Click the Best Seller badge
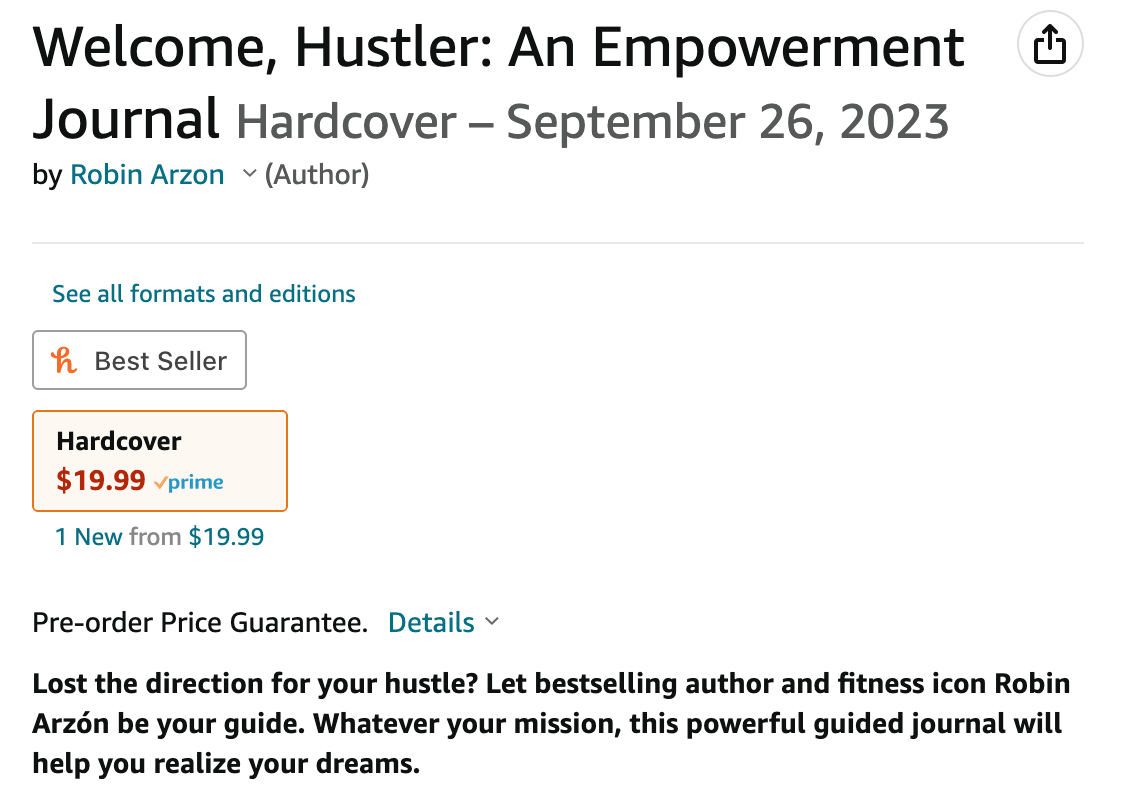1126x796 pixels. [x=139, y=360]
